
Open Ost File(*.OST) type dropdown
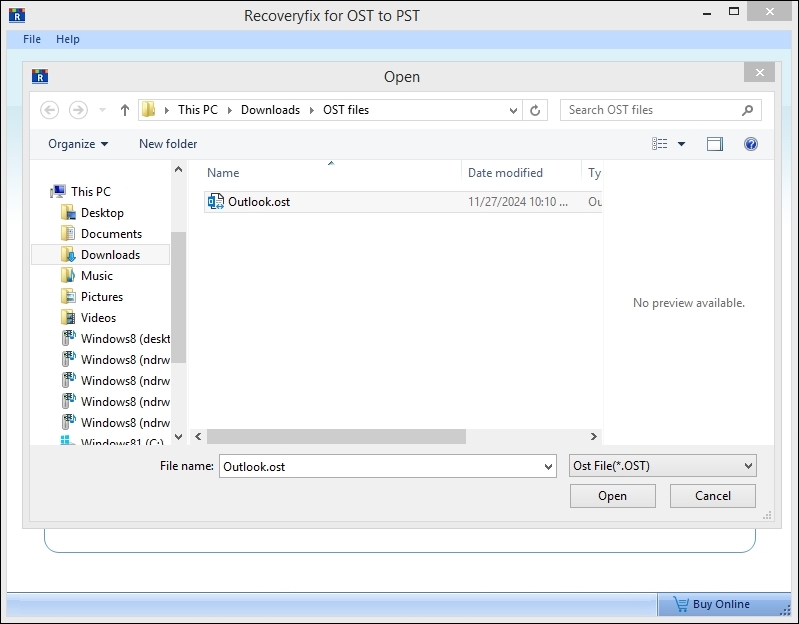click(662, 466)
